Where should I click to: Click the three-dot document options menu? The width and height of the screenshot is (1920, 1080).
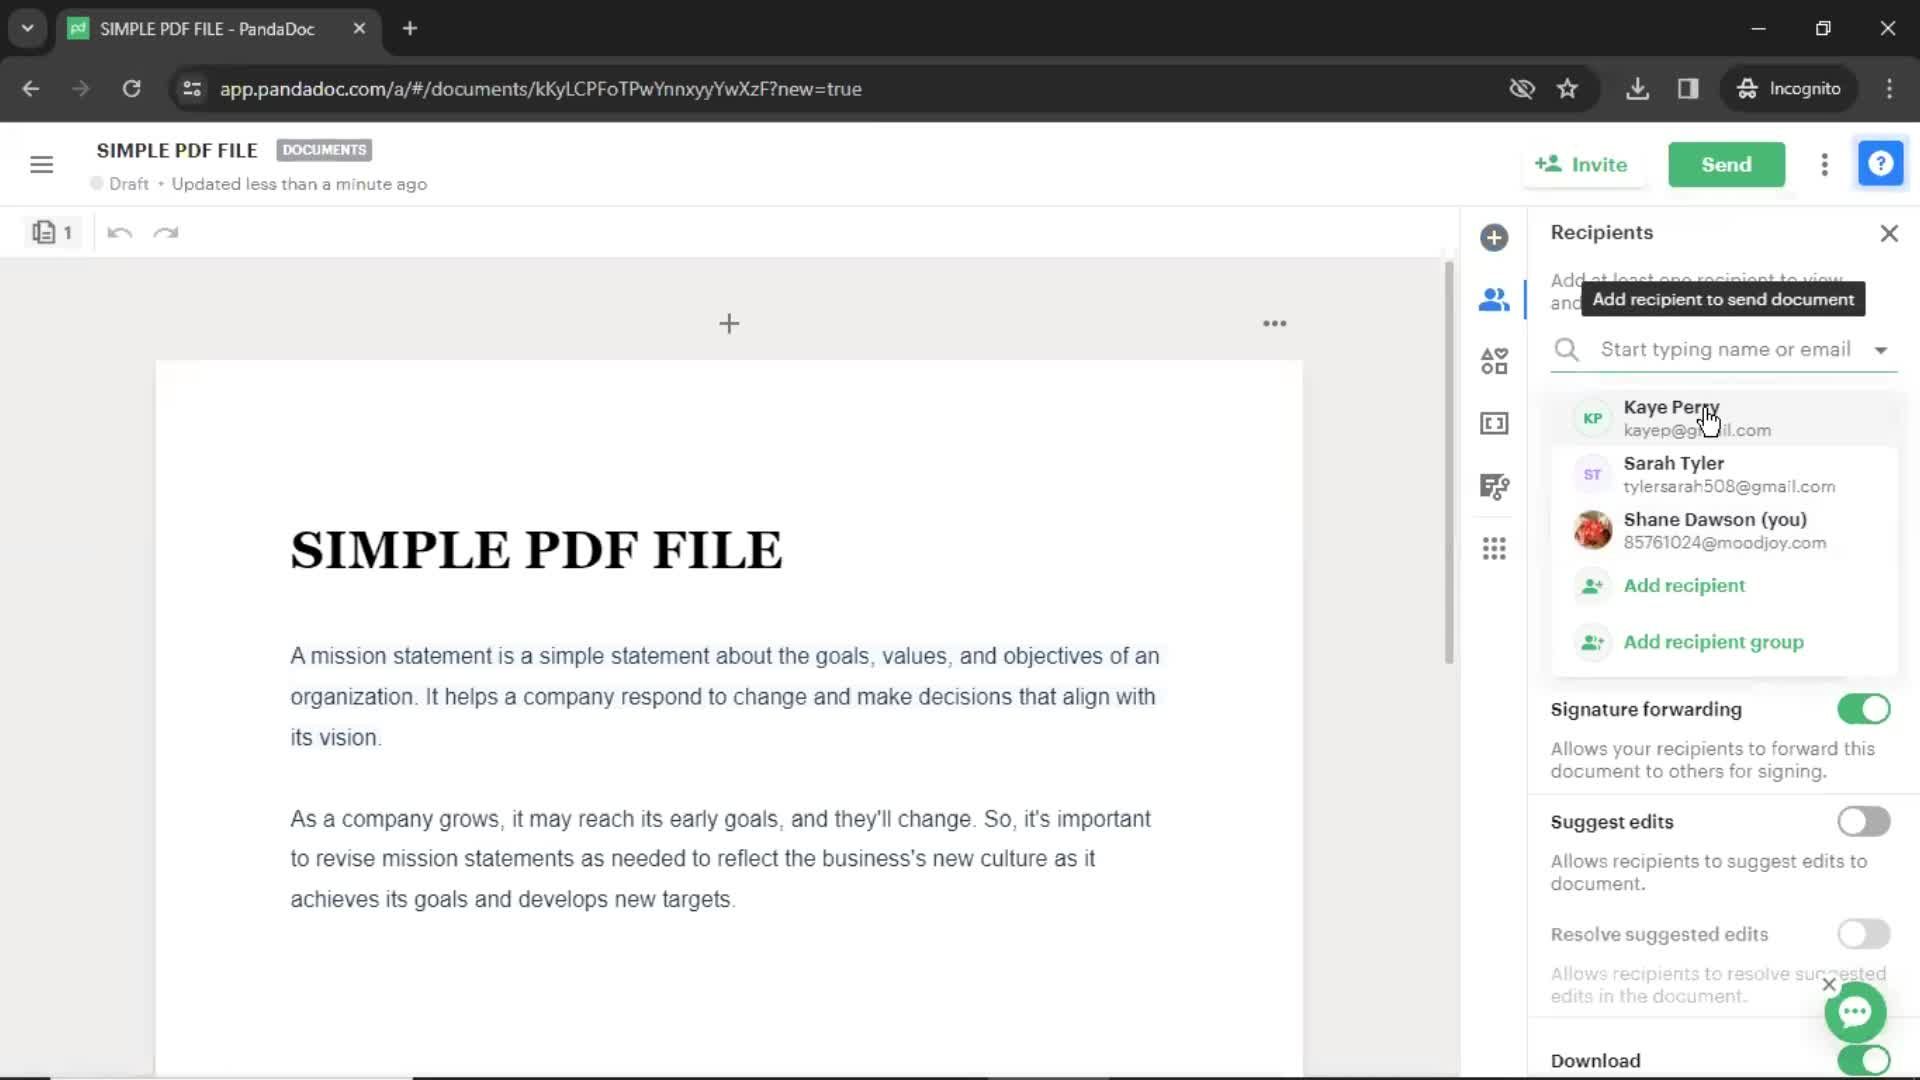click(1824, 164)
